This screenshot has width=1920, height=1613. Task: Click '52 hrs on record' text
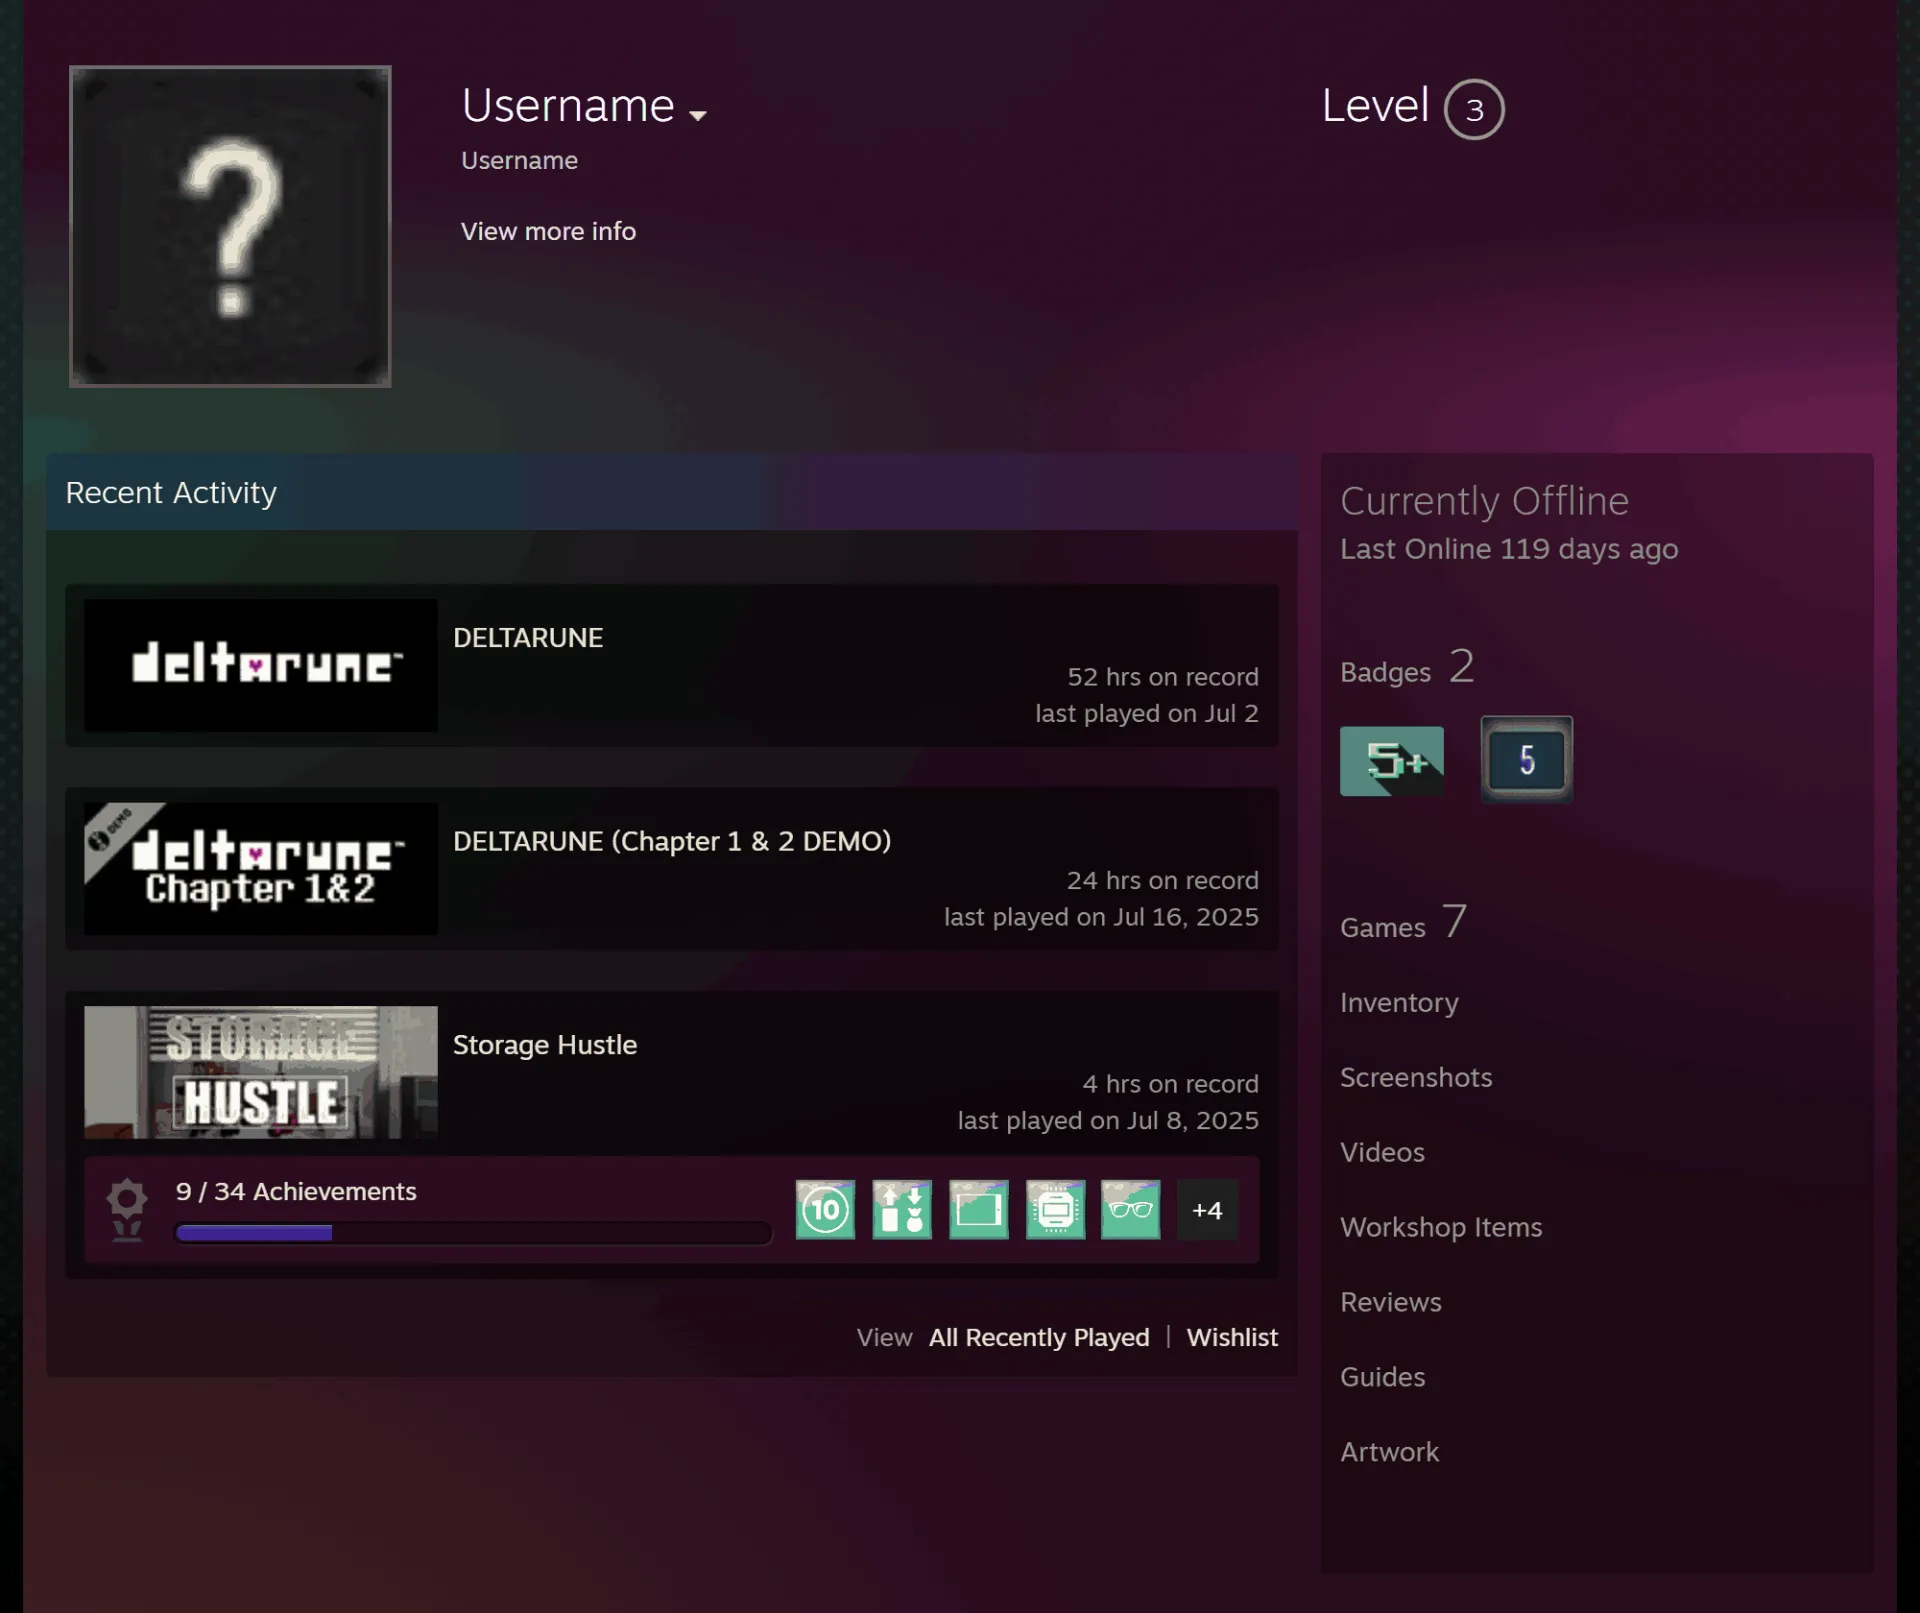click(1163, 677)
